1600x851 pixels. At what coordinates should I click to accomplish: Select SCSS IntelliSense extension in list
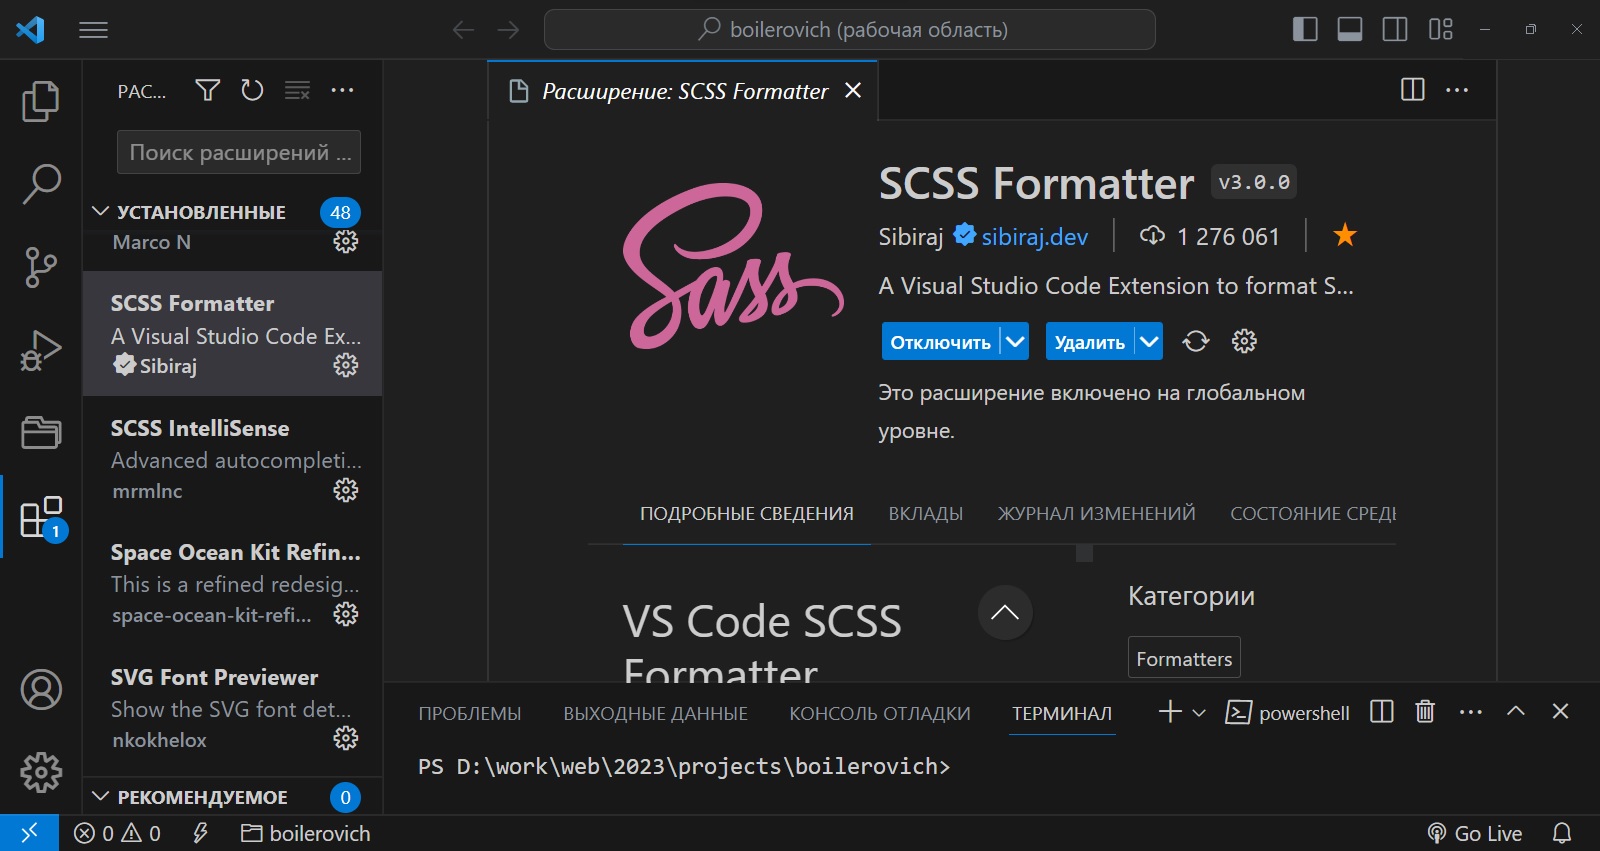[232, 458]
